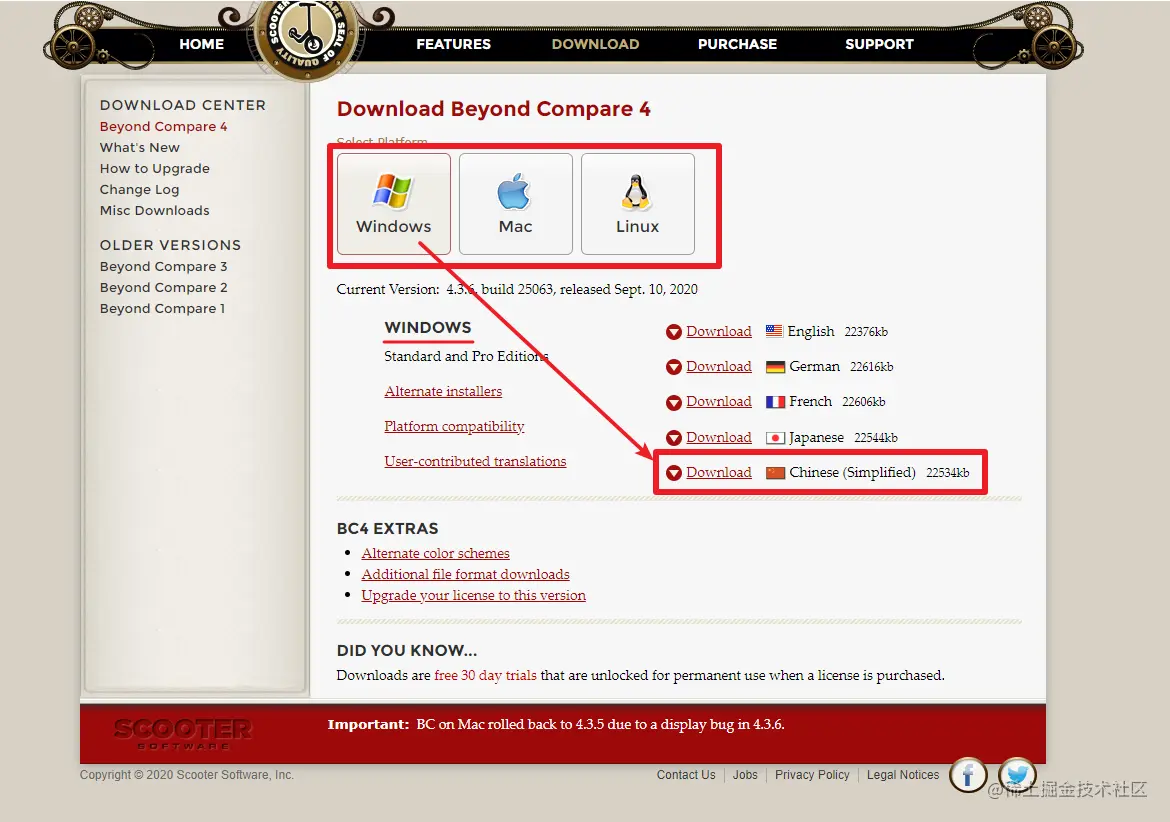1170x822 pixels.
Task: Open Privacy Policy footer link
Action: (812, 775)
